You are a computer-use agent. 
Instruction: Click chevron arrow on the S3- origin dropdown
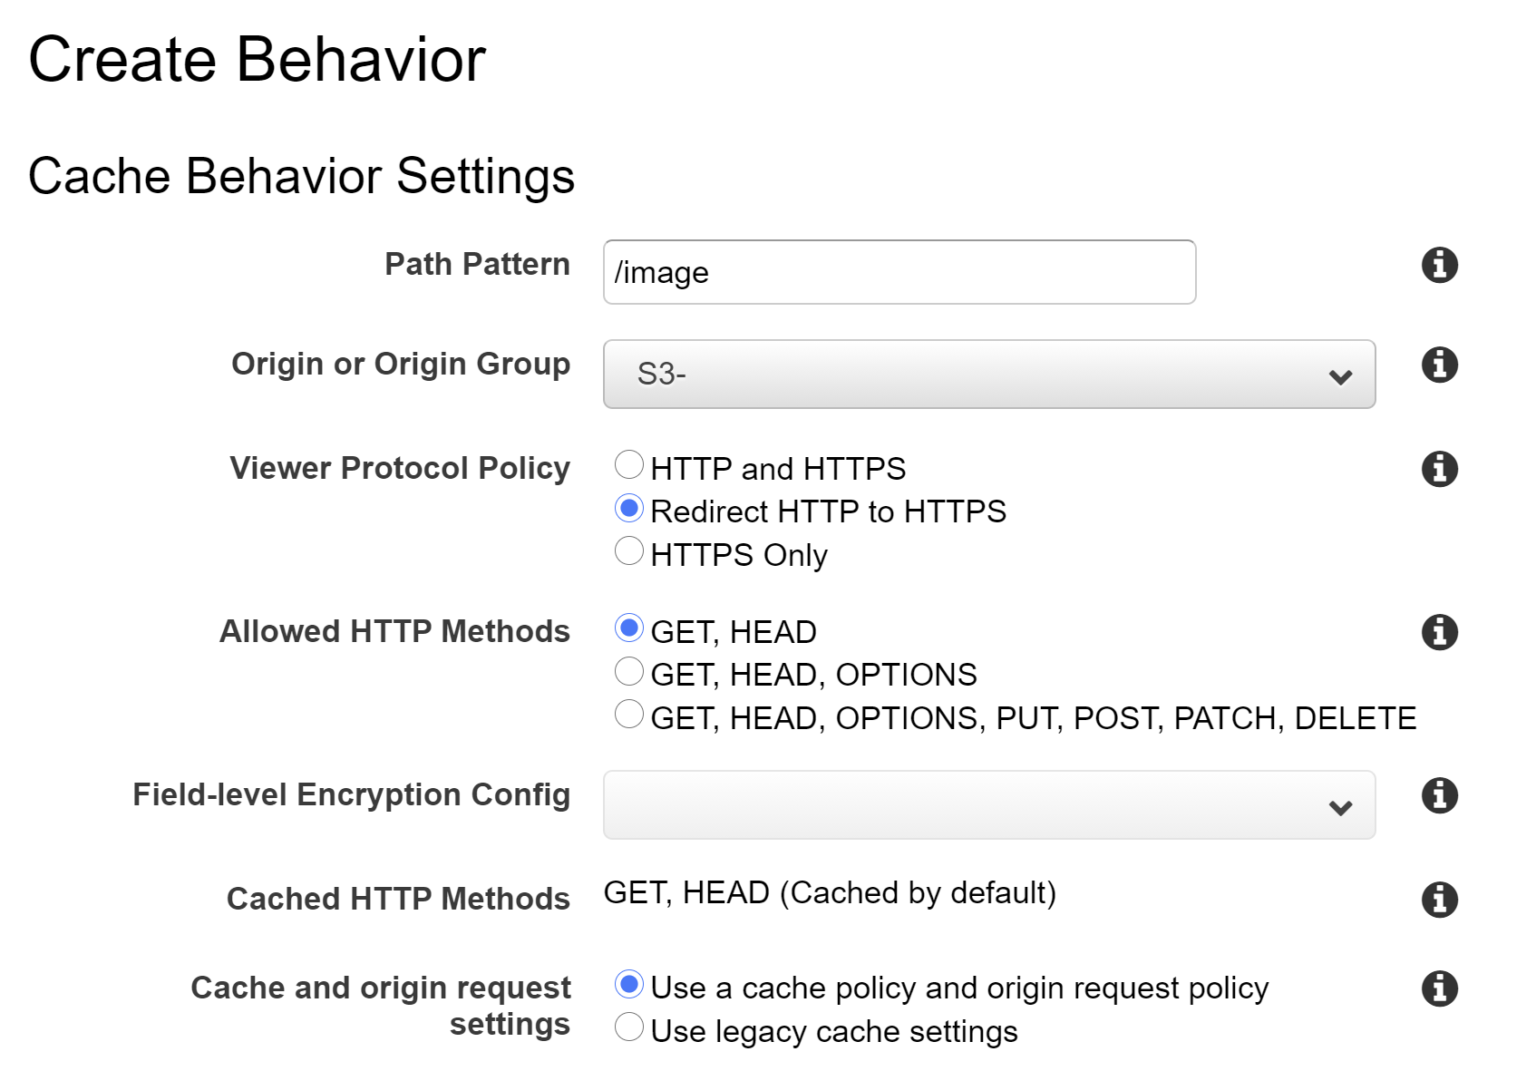[x=1340, y=377]
